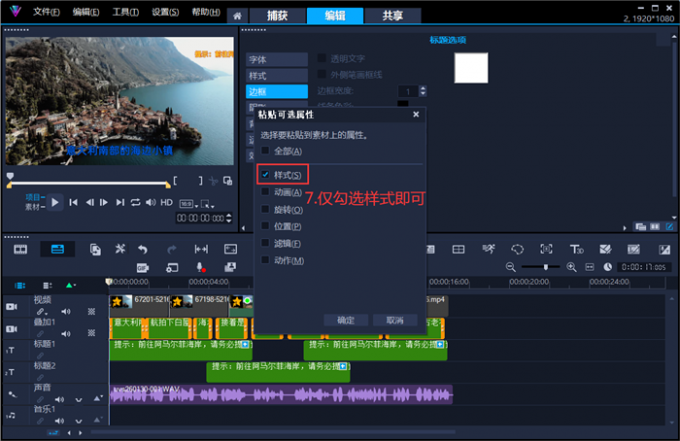Open the preview volume control
Image resolution: width=680 pixels, height=441 pixels.
pyautogui.click(x=150, y=202)
